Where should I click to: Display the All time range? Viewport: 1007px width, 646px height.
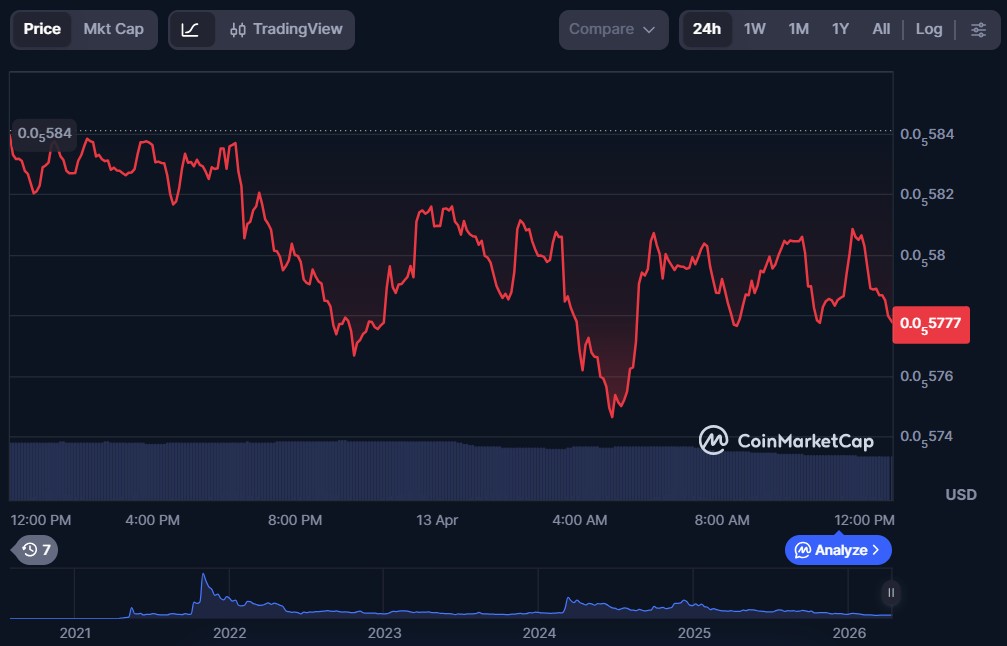coord(881,29)
